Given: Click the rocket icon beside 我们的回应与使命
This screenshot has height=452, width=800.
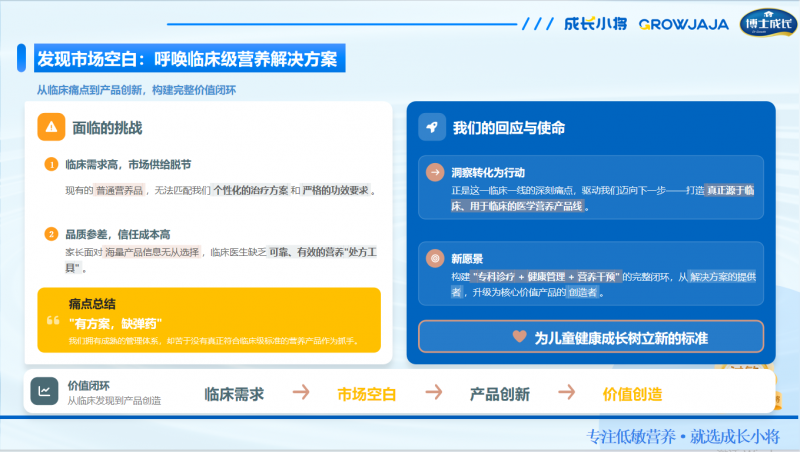Looking at the screenshot, I should click(432, 128).
